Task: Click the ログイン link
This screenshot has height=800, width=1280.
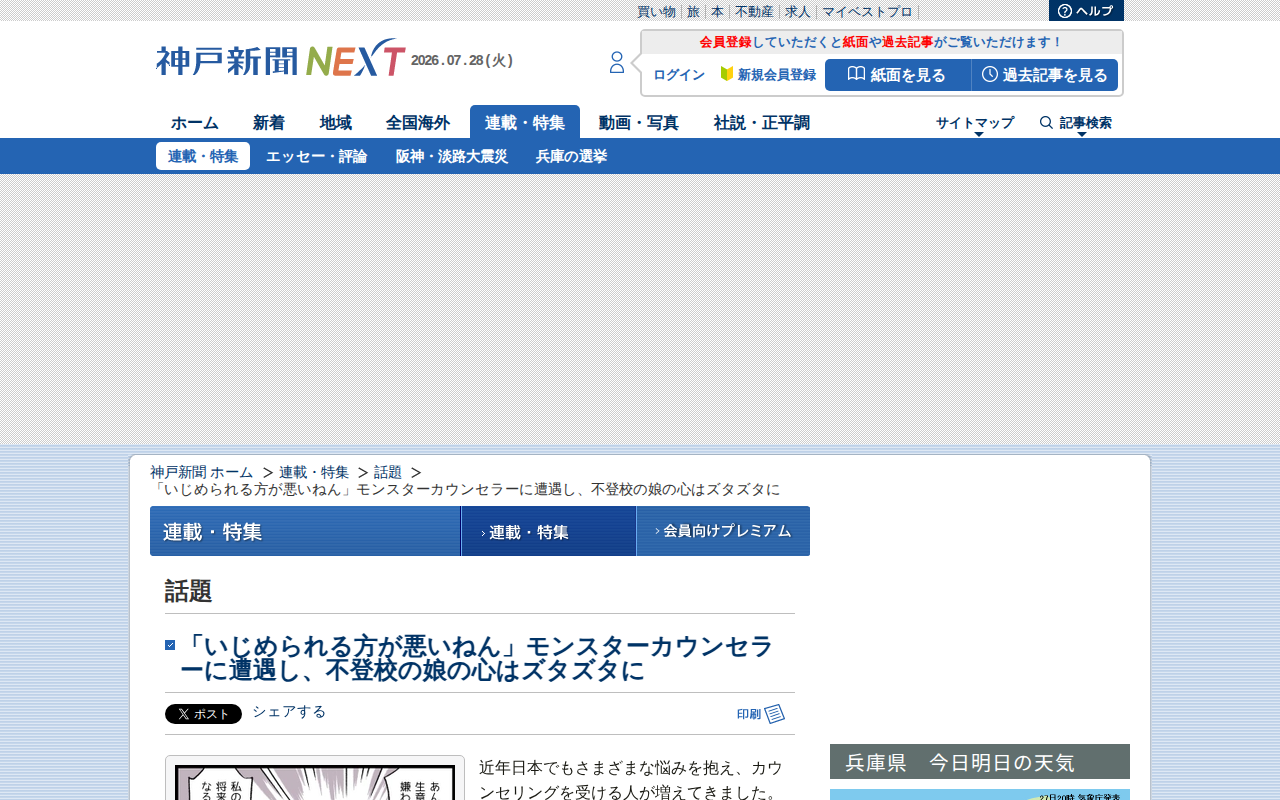Action: [679, 75]
